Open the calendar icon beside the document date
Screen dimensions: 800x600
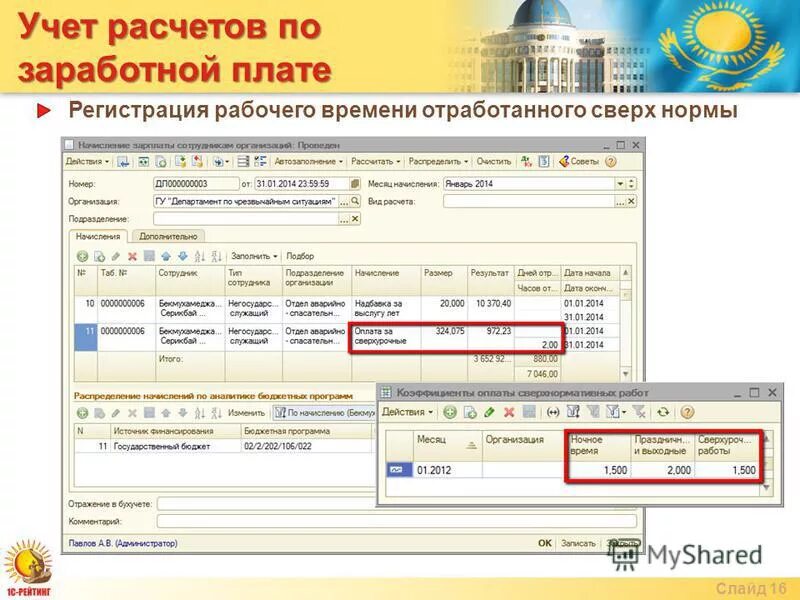357,183
